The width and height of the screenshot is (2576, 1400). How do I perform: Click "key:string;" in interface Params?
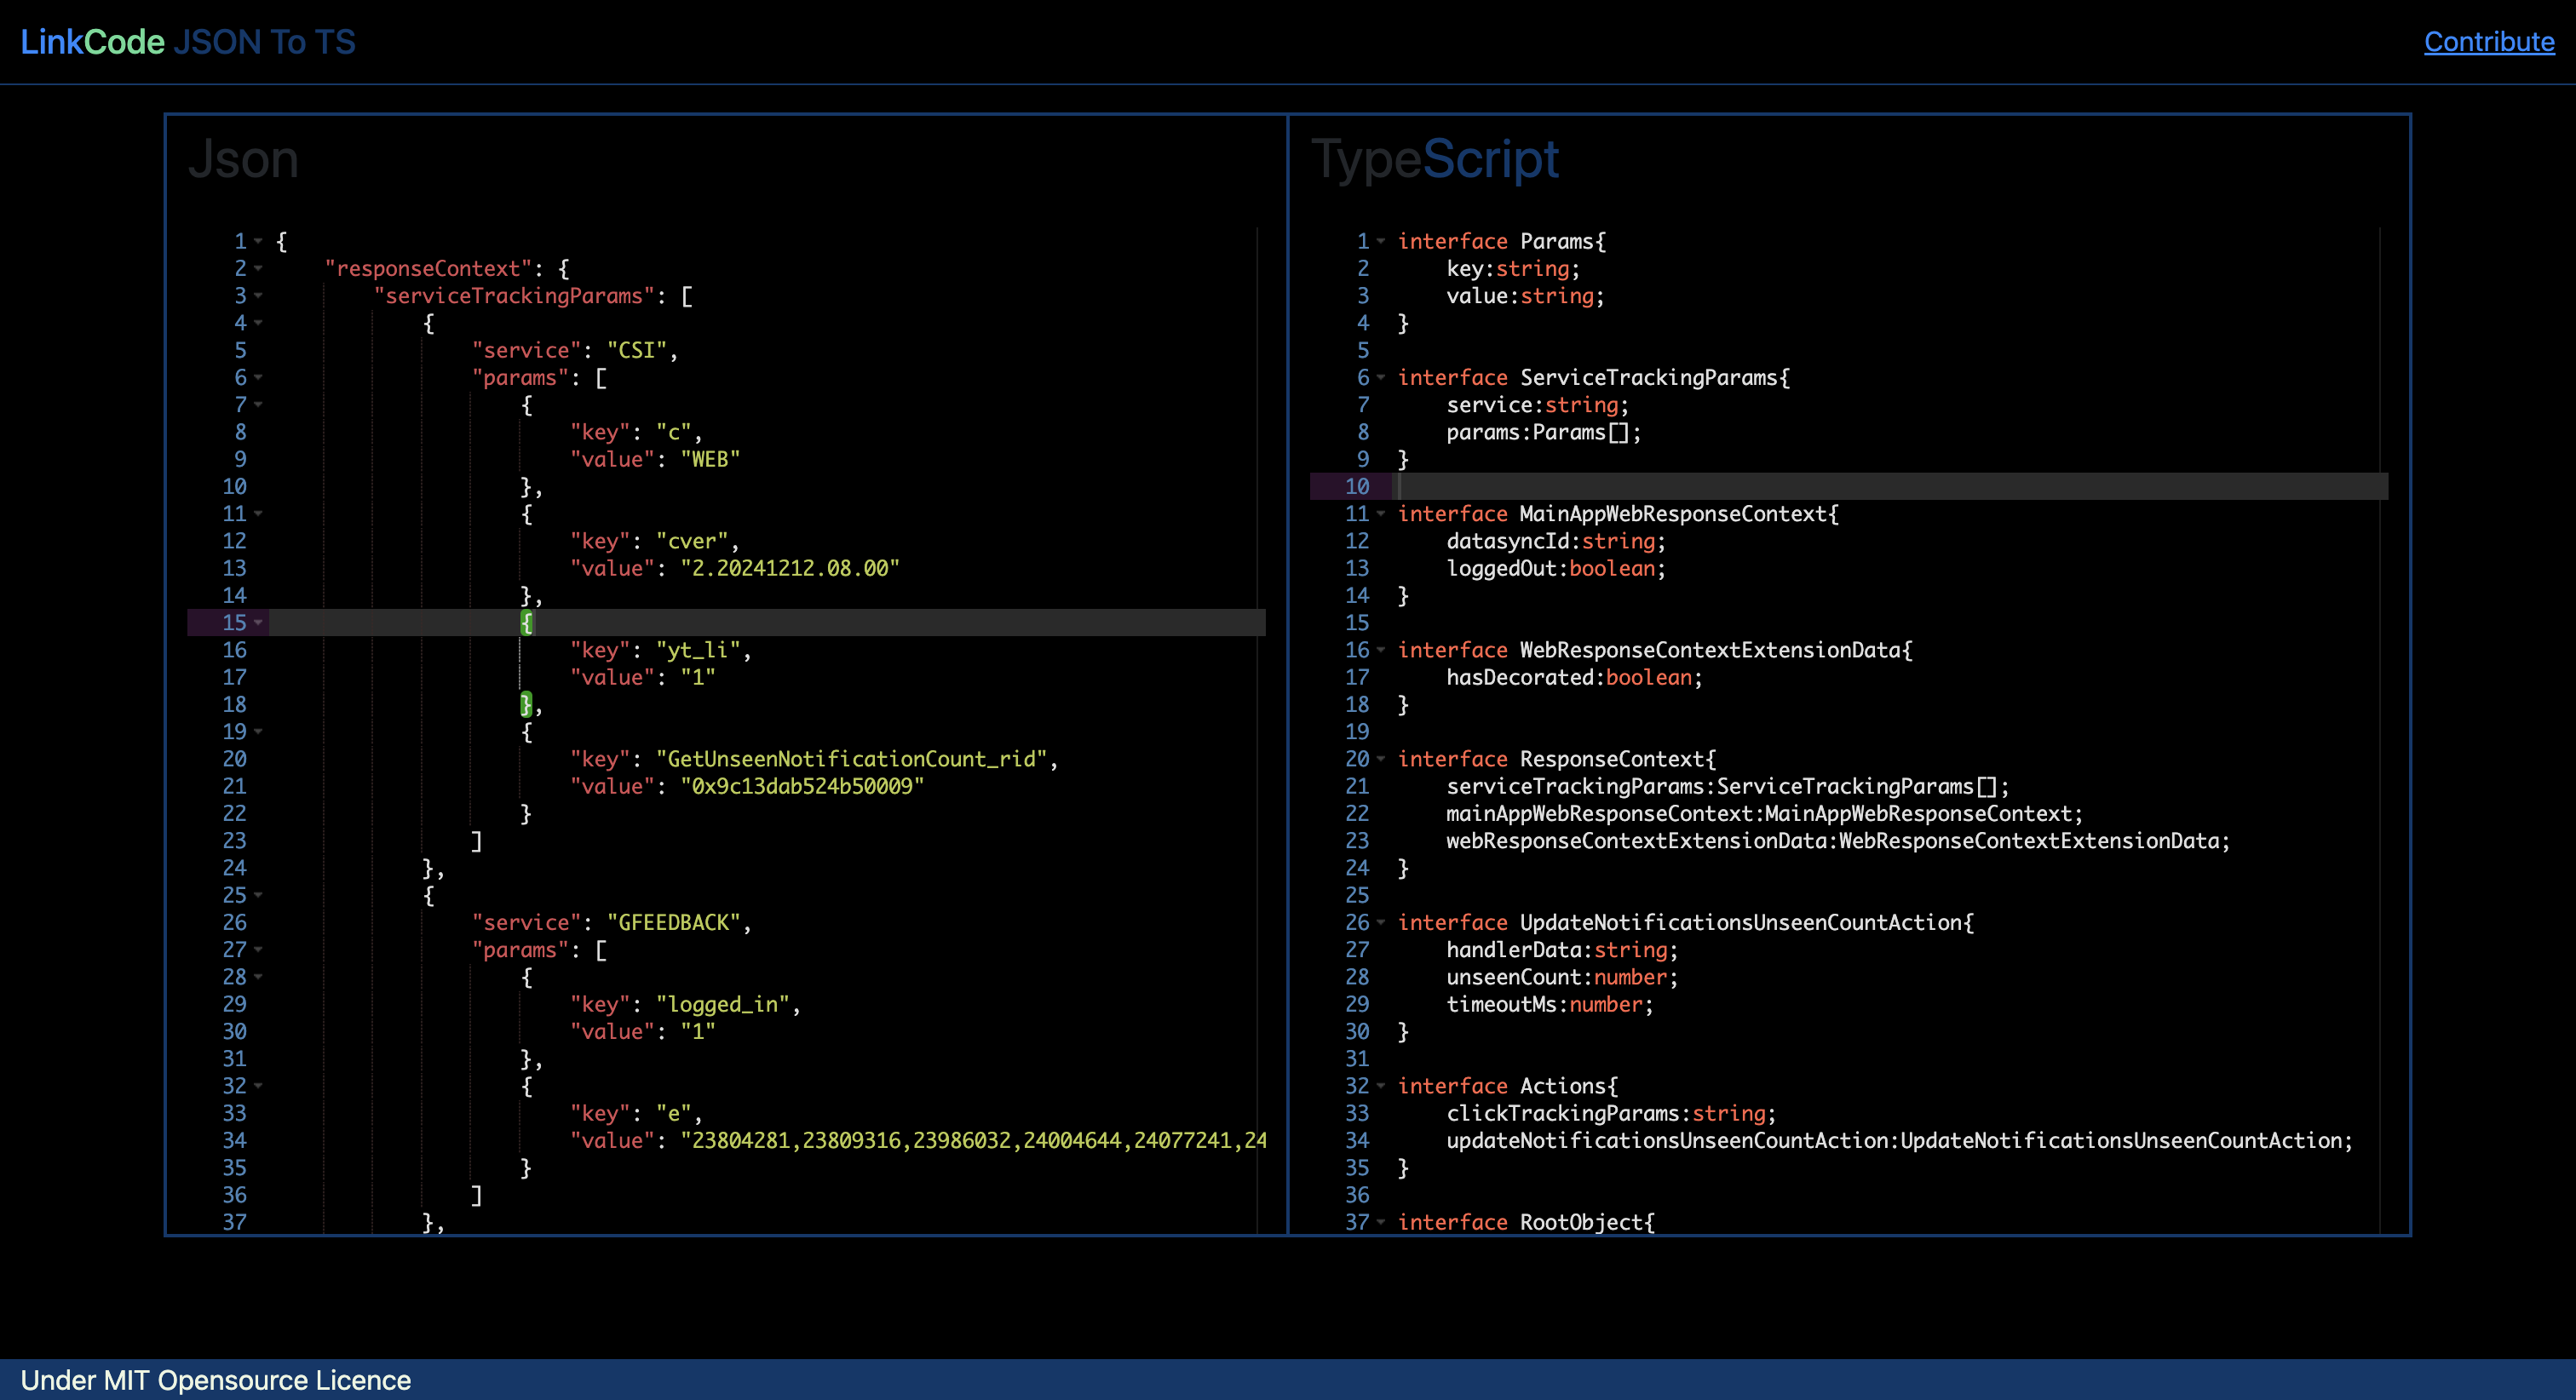click(x=1513, y=268)
